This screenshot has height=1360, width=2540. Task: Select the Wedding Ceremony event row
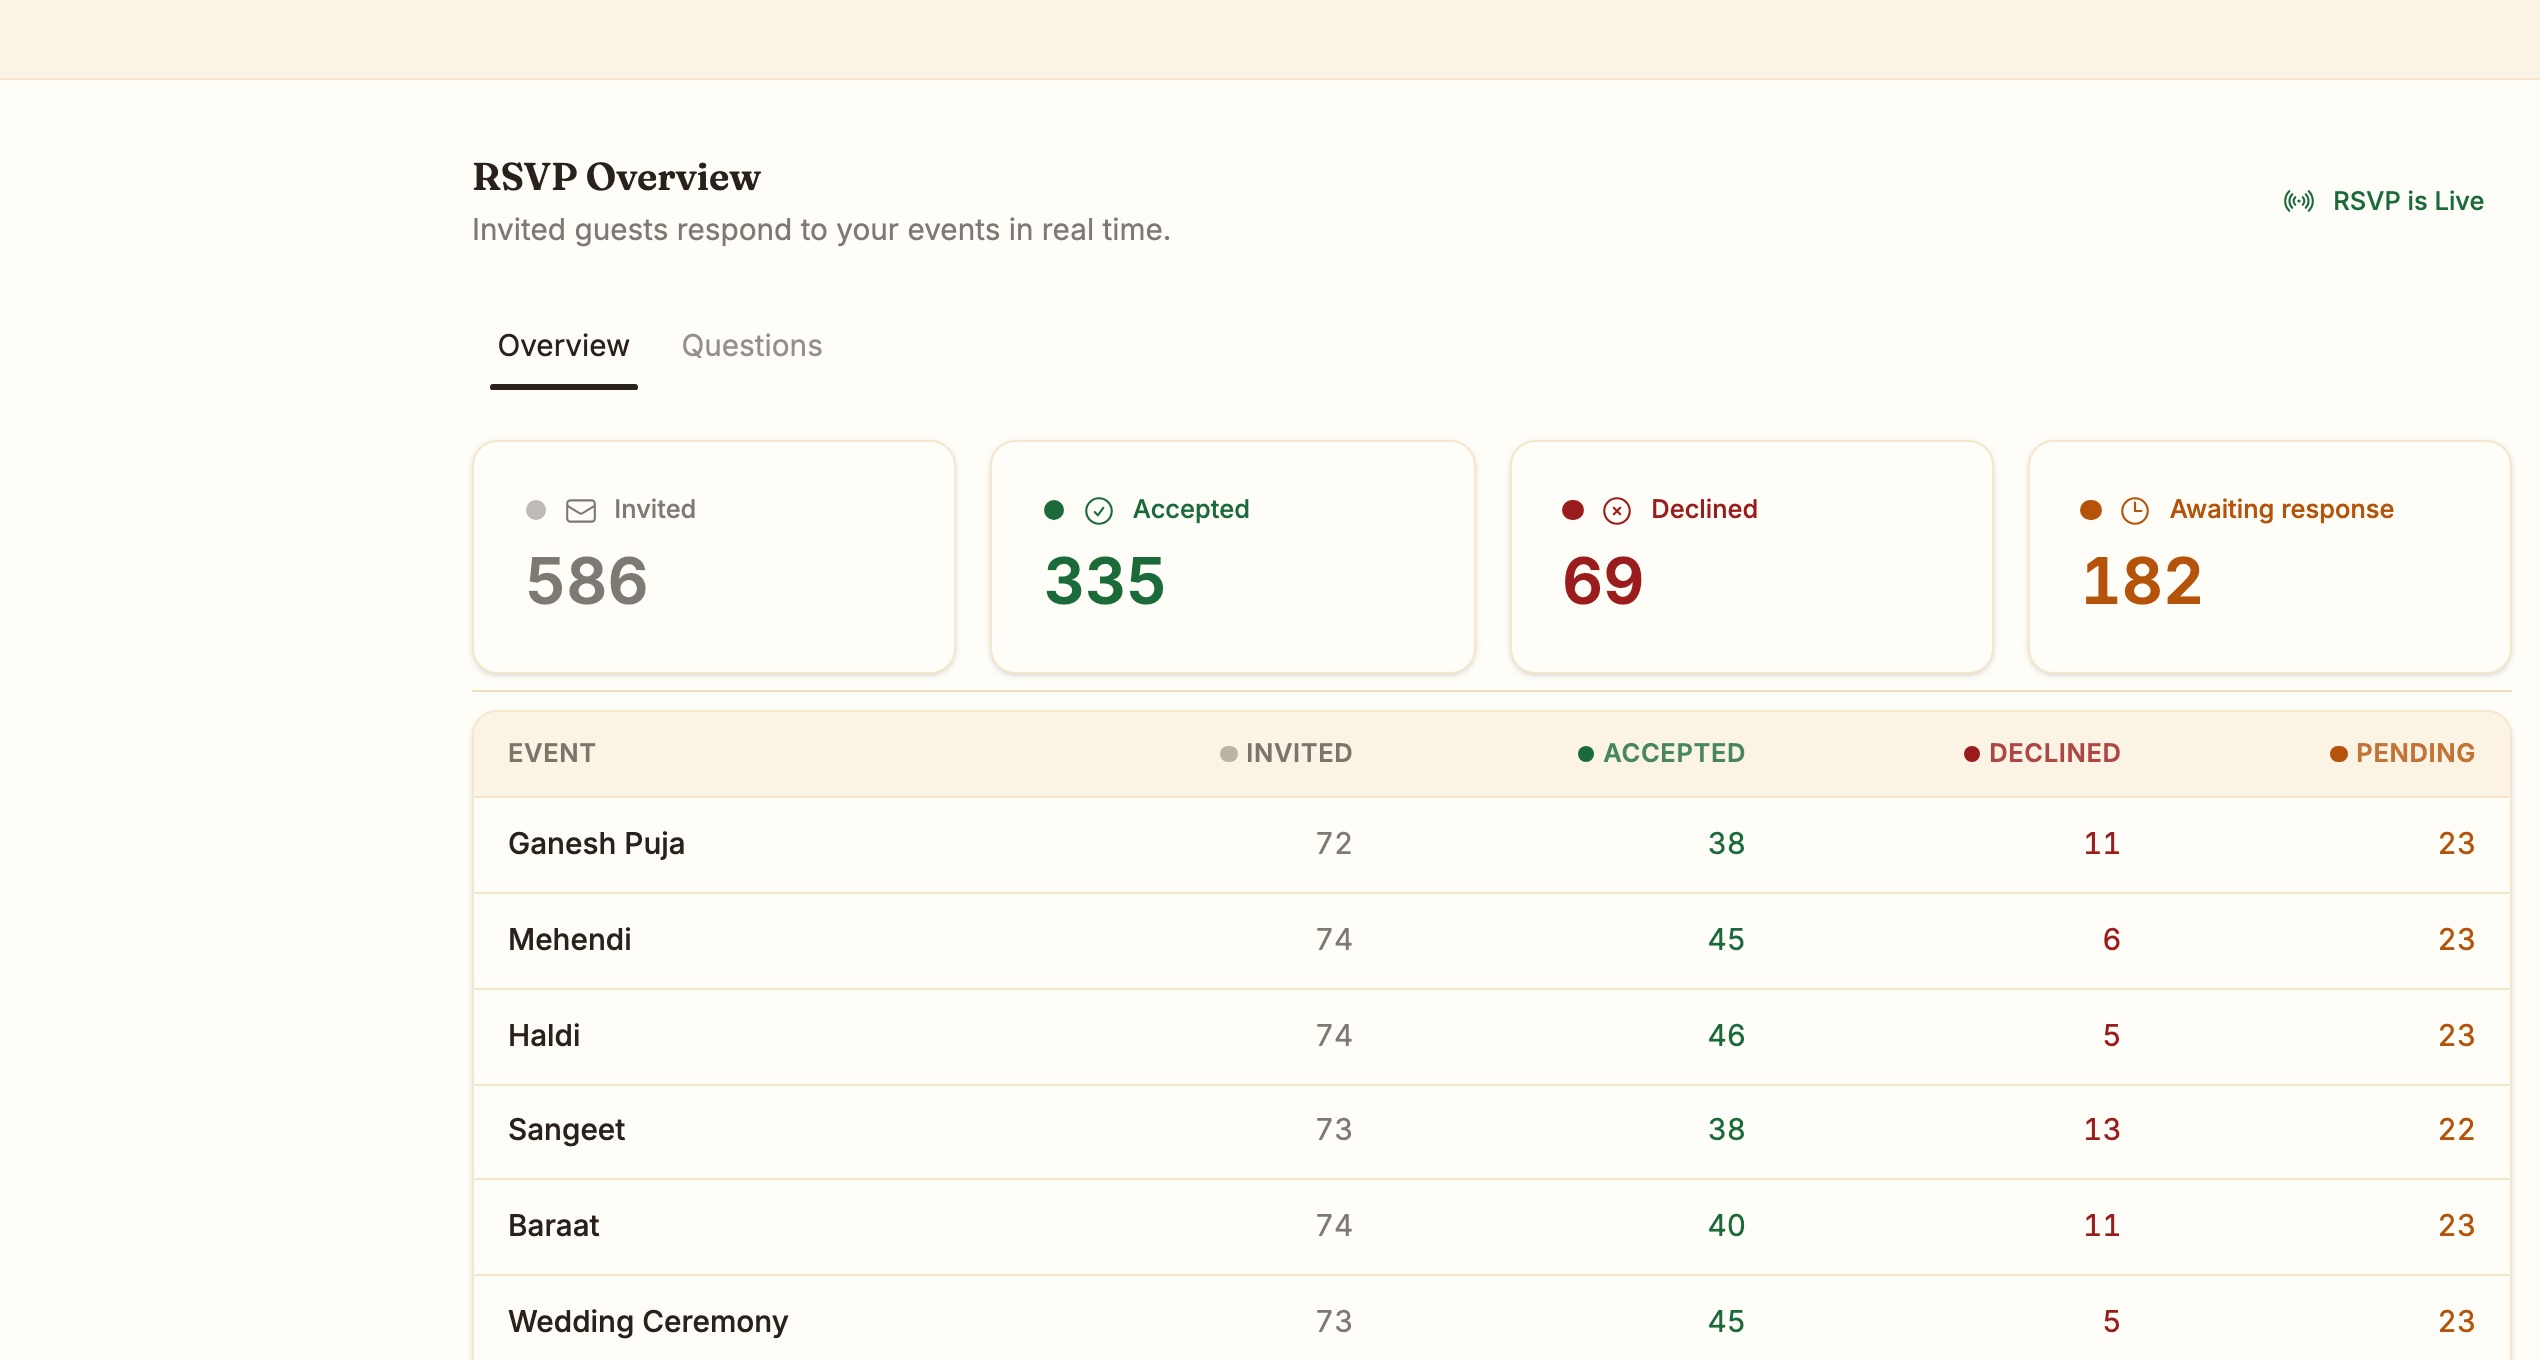click(1492, 1318)
